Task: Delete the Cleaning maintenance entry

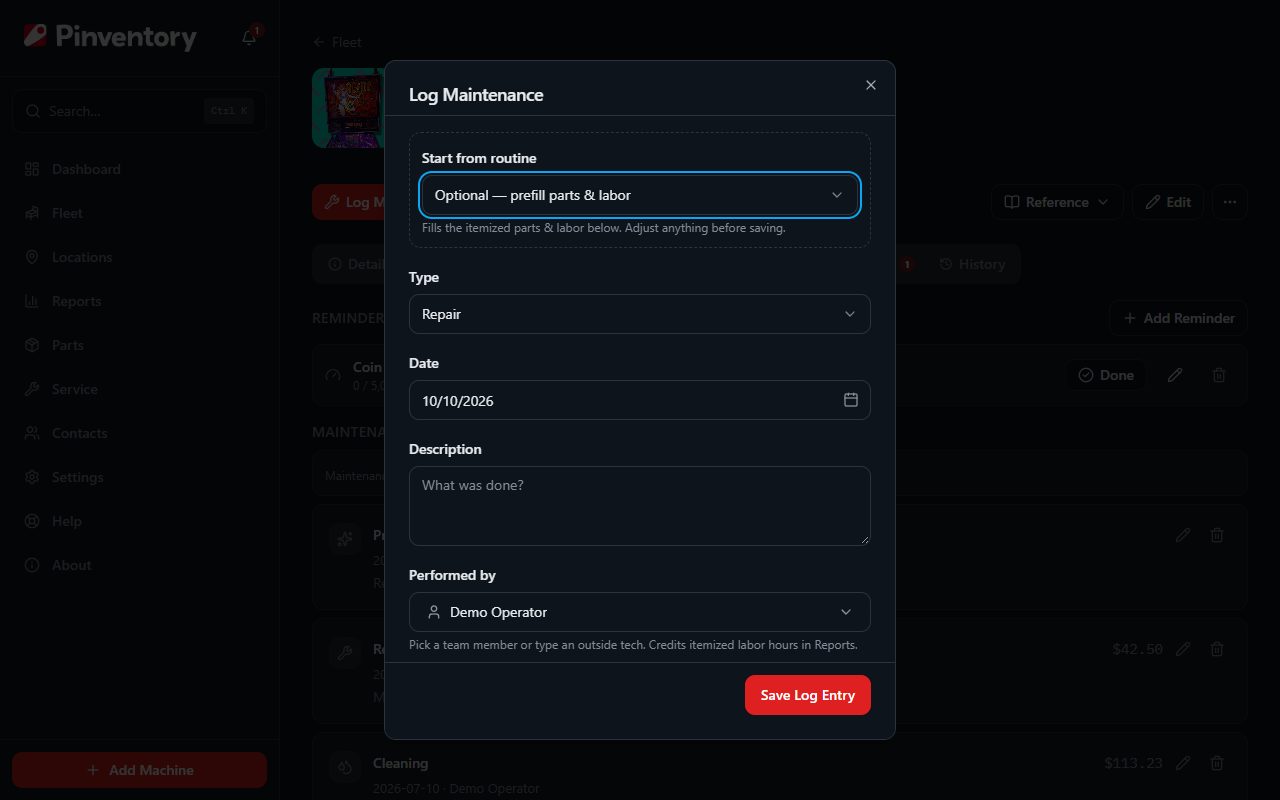Action: pos(1217,763)
